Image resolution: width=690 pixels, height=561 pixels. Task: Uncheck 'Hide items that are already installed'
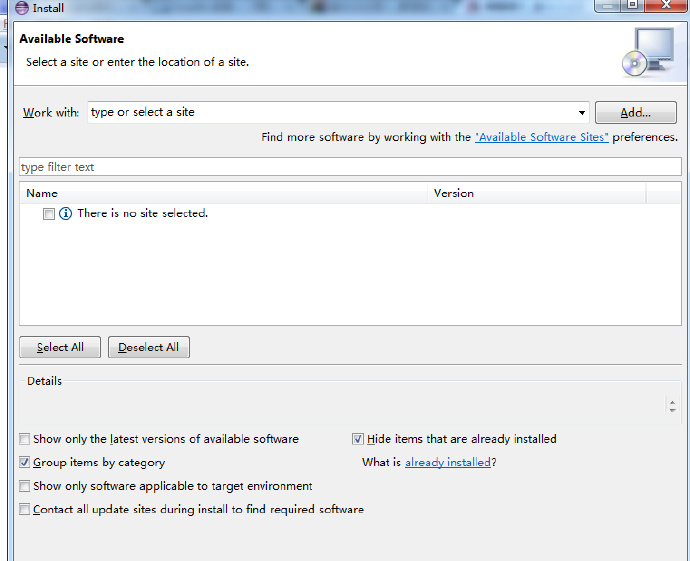pyautogui.click(x=358, y=439)
